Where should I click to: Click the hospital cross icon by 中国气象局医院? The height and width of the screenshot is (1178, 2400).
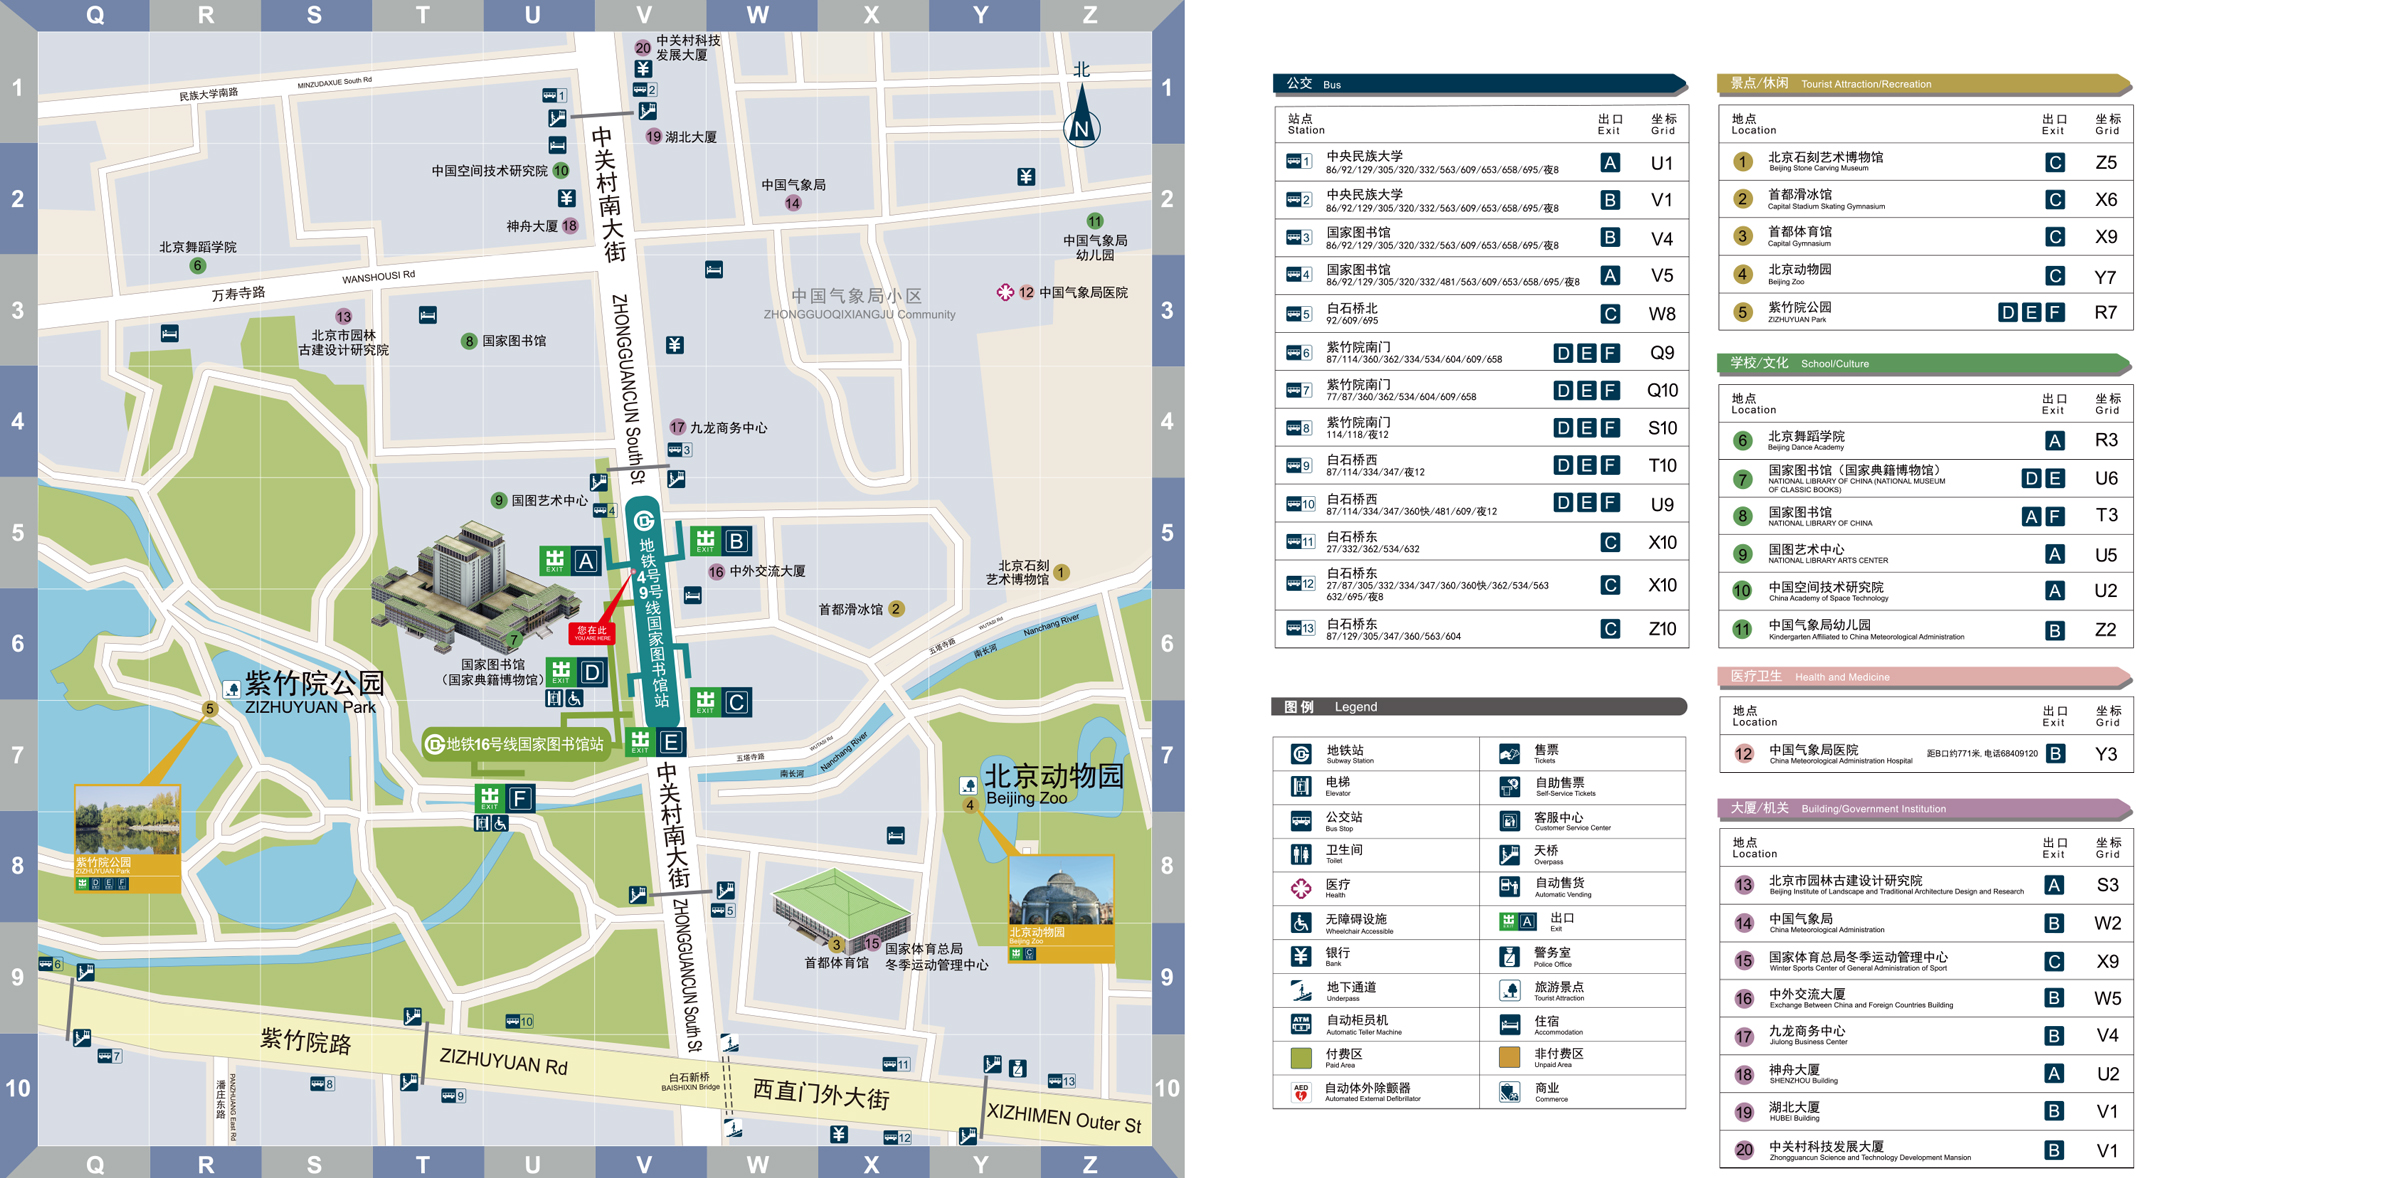(1005, 292)
